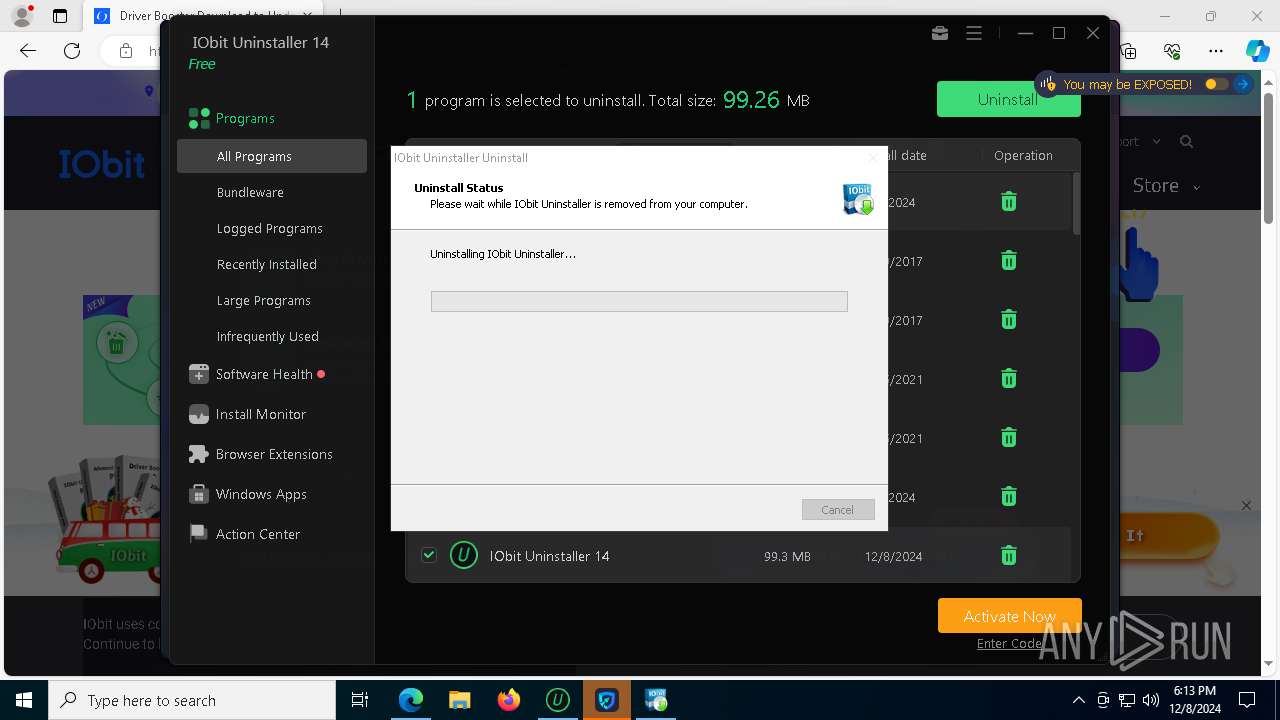Image resolution: width=1280 pixels, height=720 pixels.
Task: Click the trash icon for the second 2017 row
Action: (1009, 320)
